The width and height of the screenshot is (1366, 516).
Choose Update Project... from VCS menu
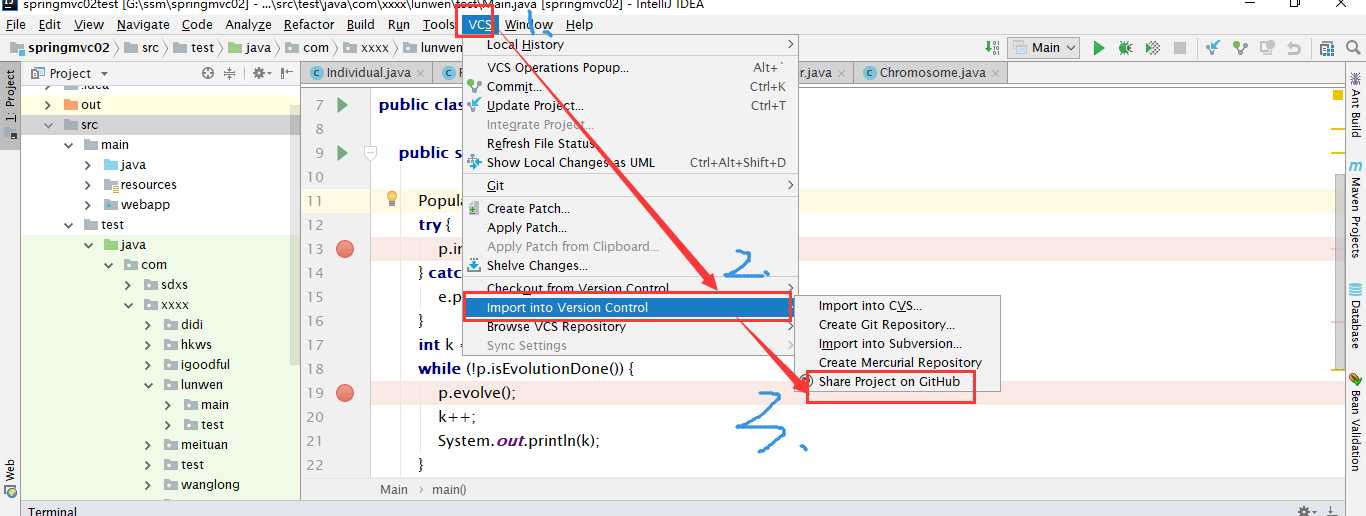(630, 105)
